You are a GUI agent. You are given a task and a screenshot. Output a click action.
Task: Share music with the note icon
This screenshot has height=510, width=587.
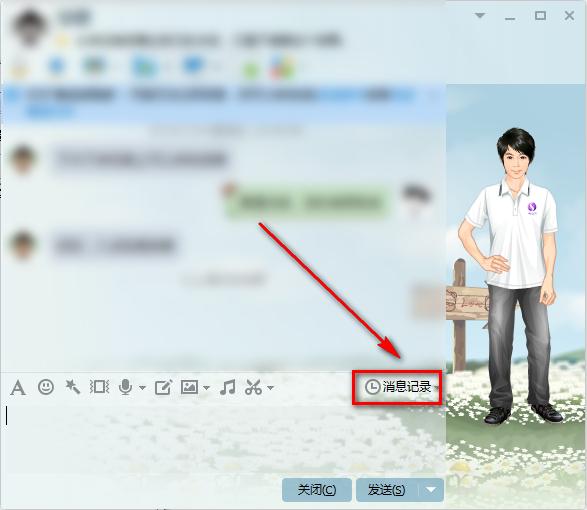[228, 387]
